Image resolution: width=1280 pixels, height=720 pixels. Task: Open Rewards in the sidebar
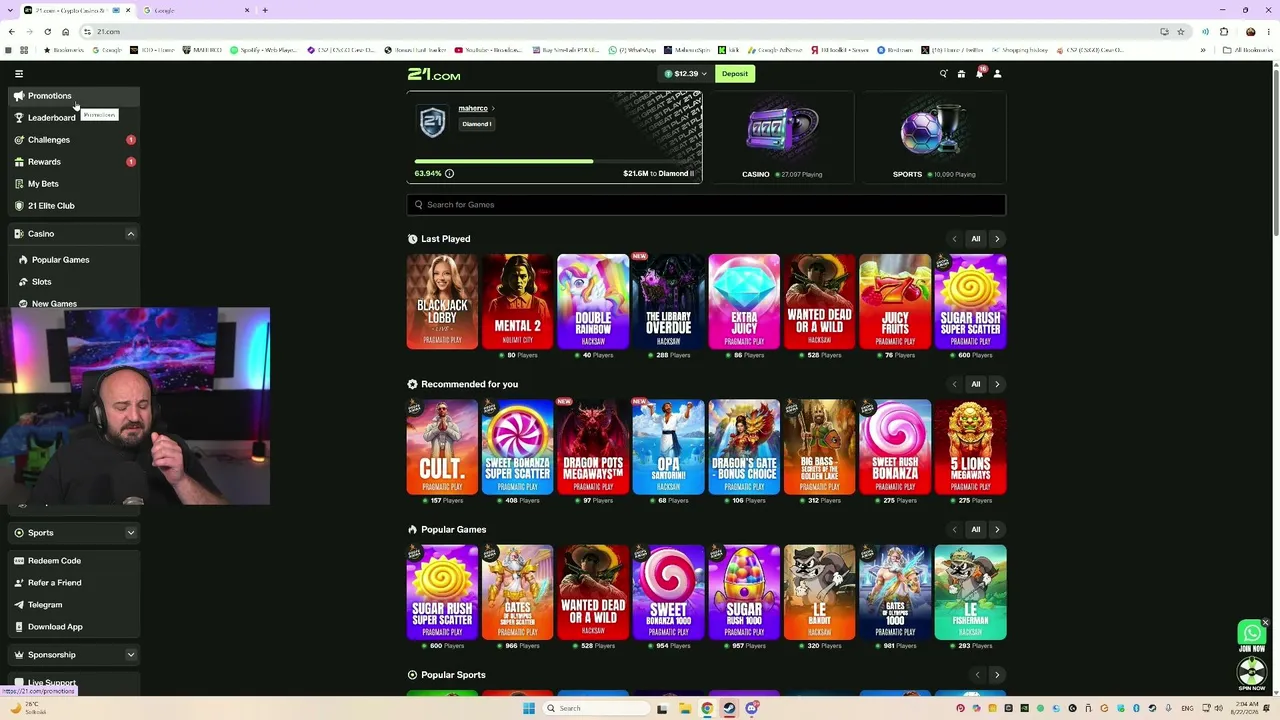coord(74,162)
